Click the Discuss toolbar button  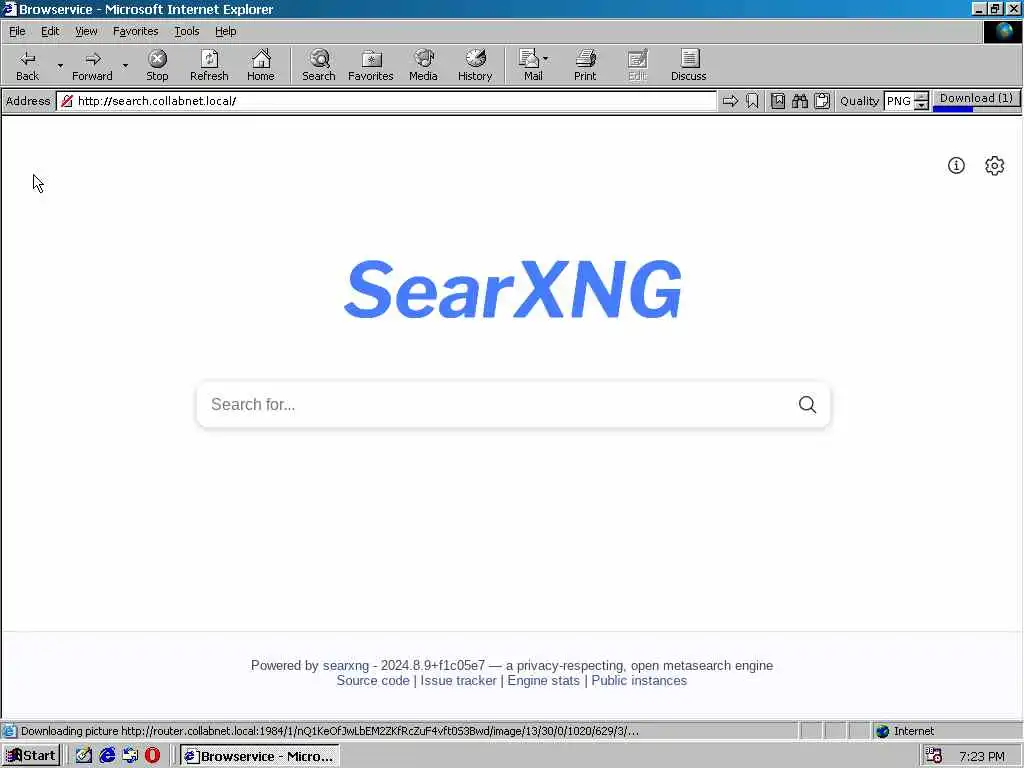coord(688,65)
